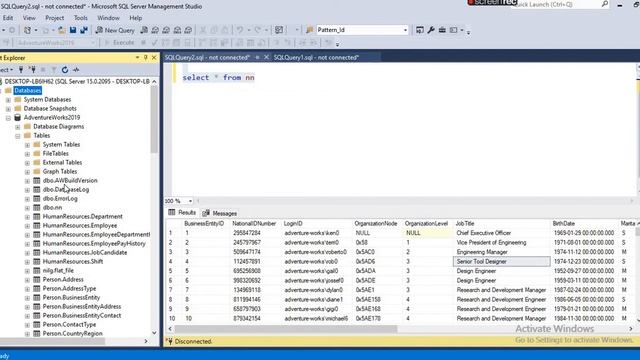The height and width of the screenshot is (360, 640).
Task: Select the HumanResources.Department table
Action: pos(82,217)
